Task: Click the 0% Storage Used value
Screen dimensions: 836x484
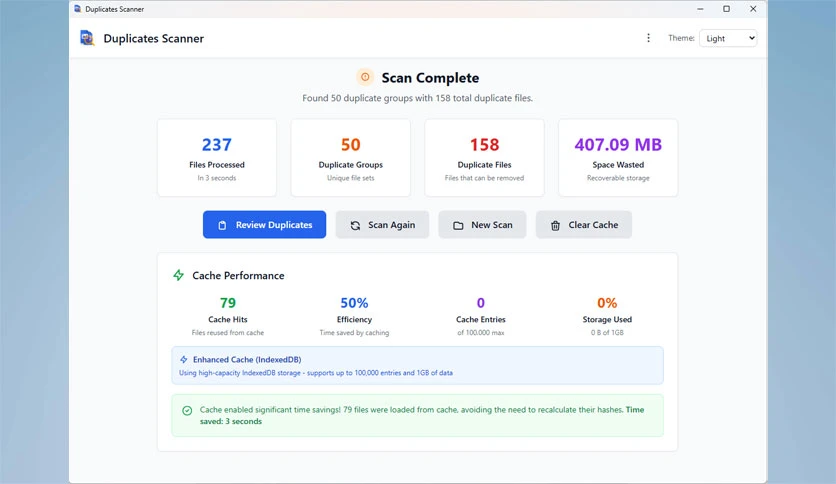Action: [x=607, y=303]
